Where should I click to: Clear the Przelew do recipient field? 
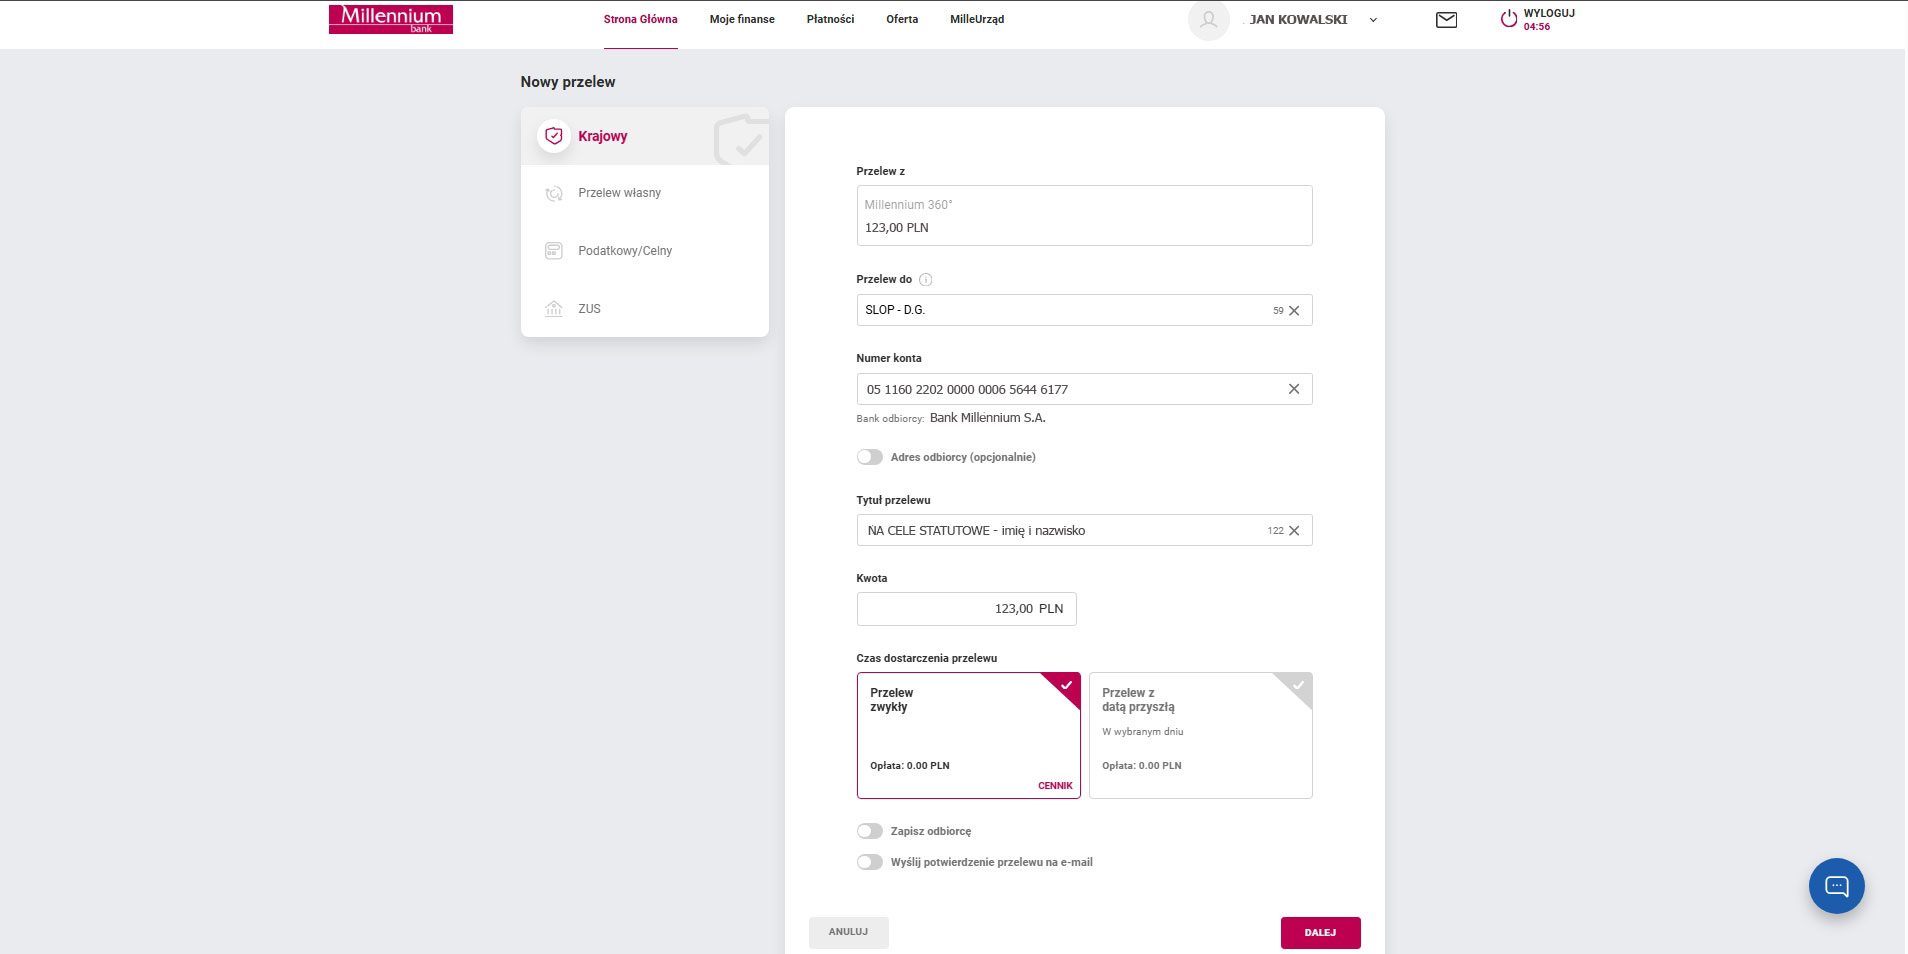(x=1294, y=311)
